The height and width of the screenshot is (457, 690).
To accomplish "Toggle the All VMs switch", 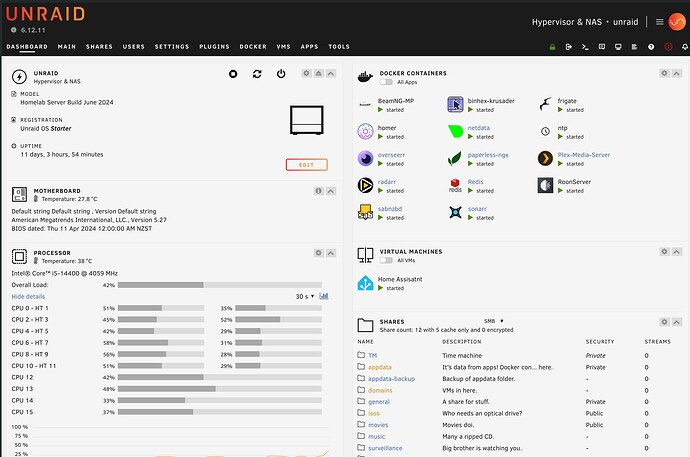I will [386, 260].
